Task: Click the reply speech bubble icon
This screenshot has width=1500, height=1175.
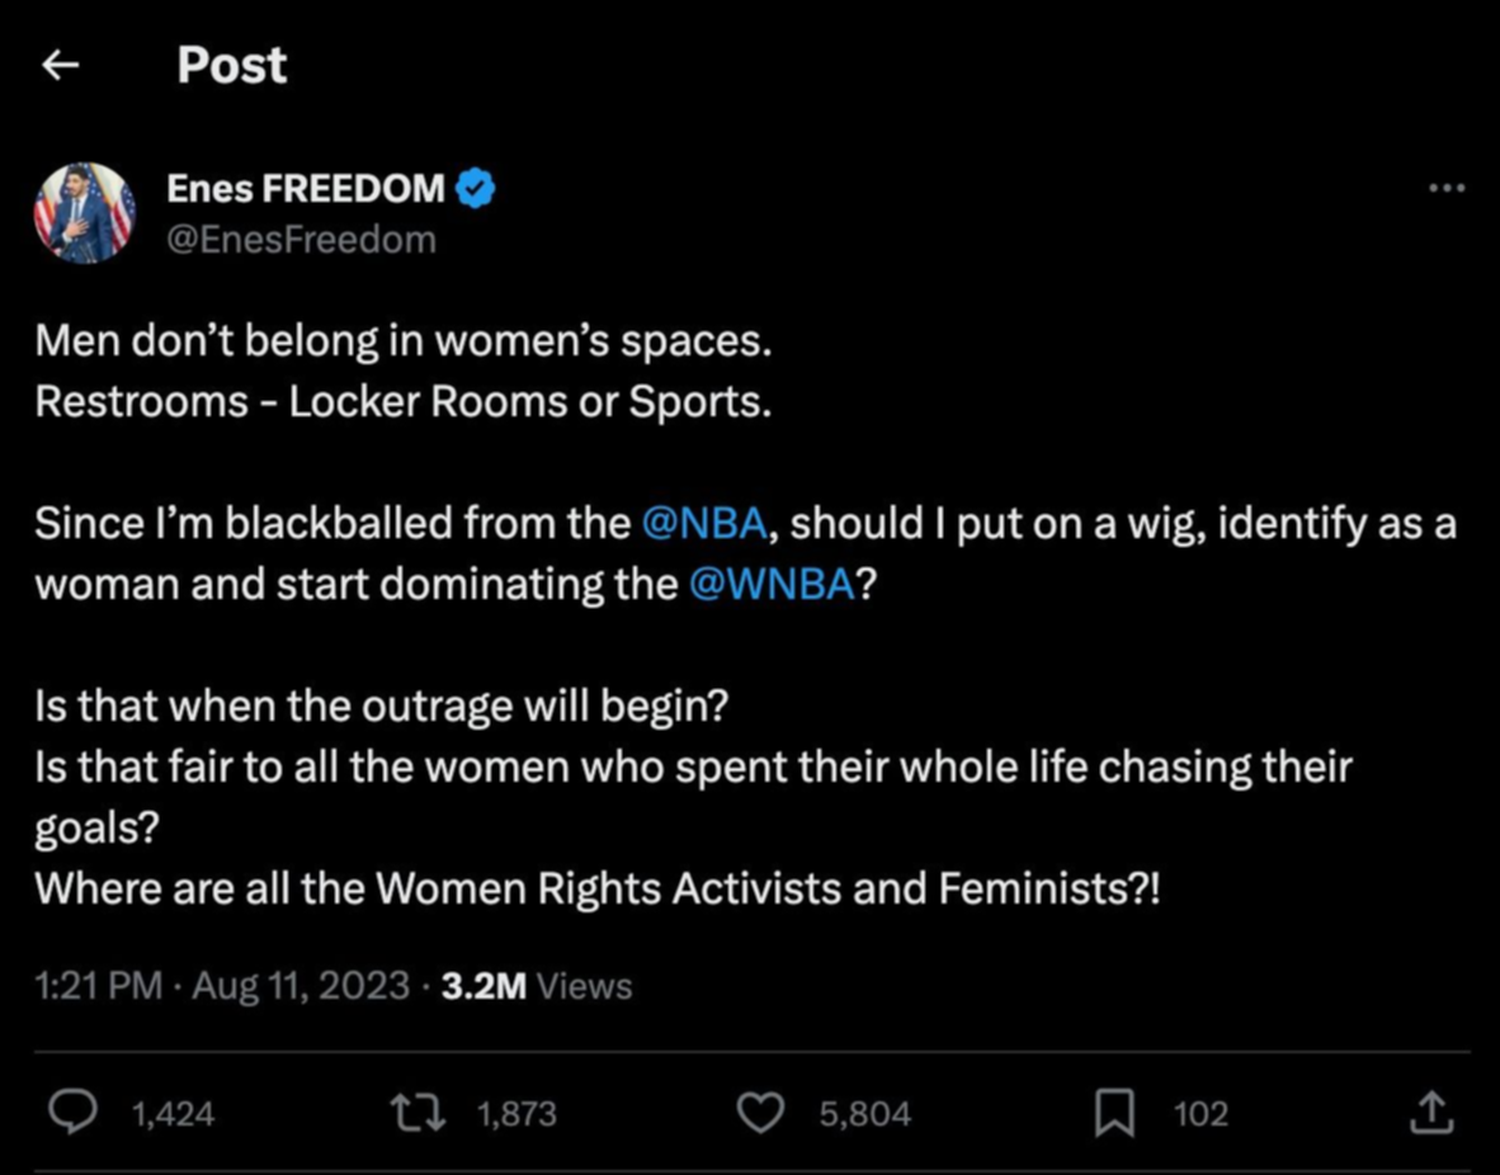Action: [73, 1113]
